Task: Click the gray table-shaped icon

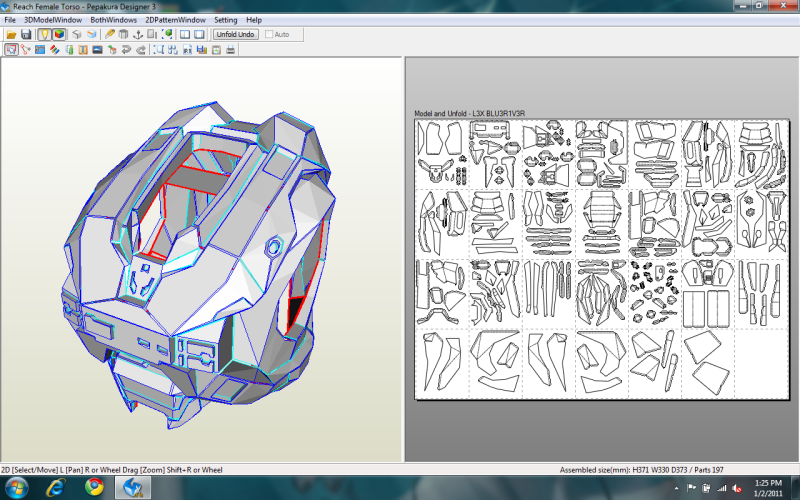Action: [x=123, y=35]
